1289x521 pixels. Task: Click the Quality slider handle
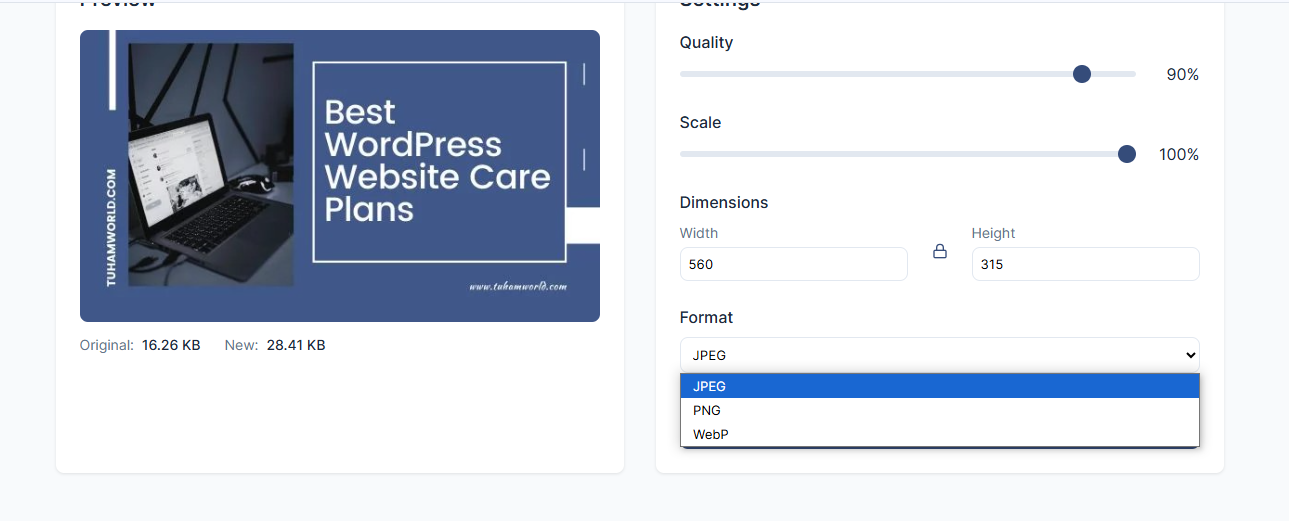(1081, 74)
